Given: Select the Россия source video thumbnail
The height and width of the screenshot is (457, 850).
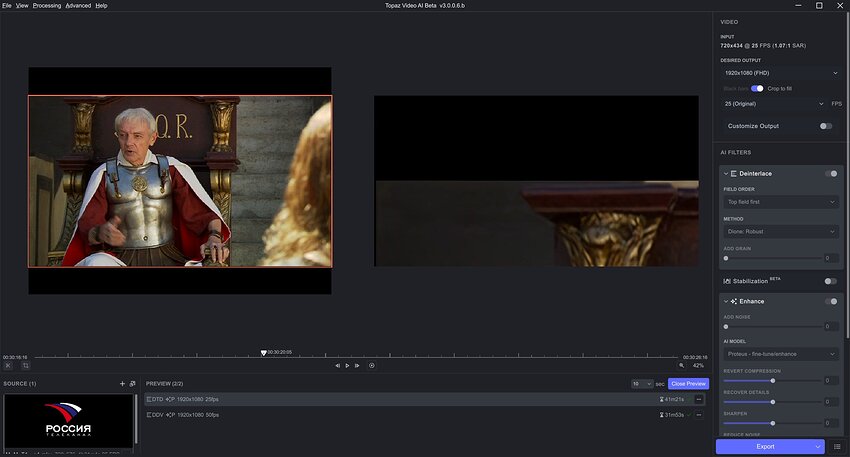Looking at the screenshot, I should [68, 421].
